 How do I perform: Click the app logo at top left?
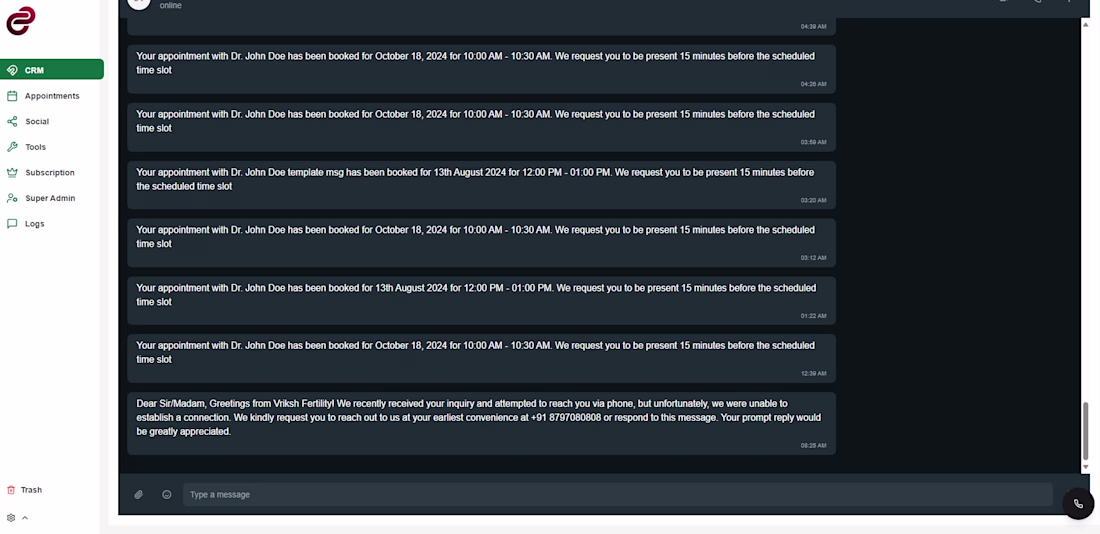pos(21,21)
